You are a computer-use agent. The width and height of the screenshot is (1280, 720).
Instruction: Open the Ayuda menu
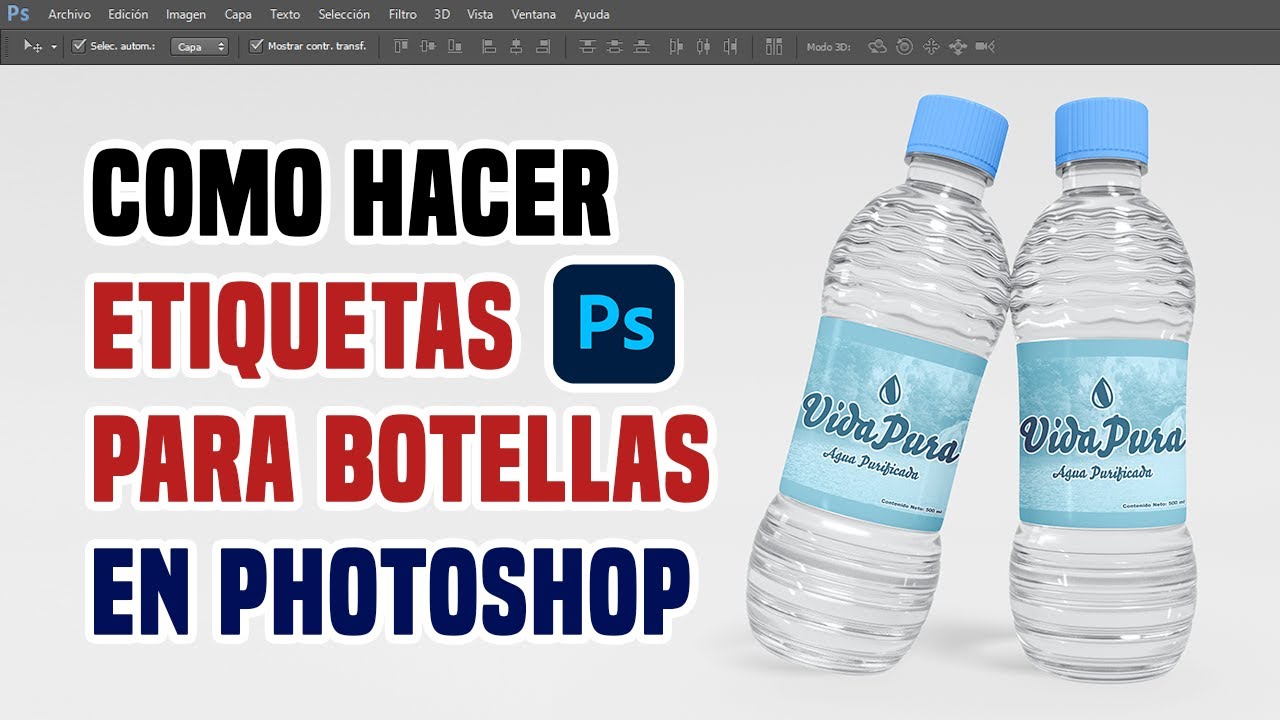point(592,15)
